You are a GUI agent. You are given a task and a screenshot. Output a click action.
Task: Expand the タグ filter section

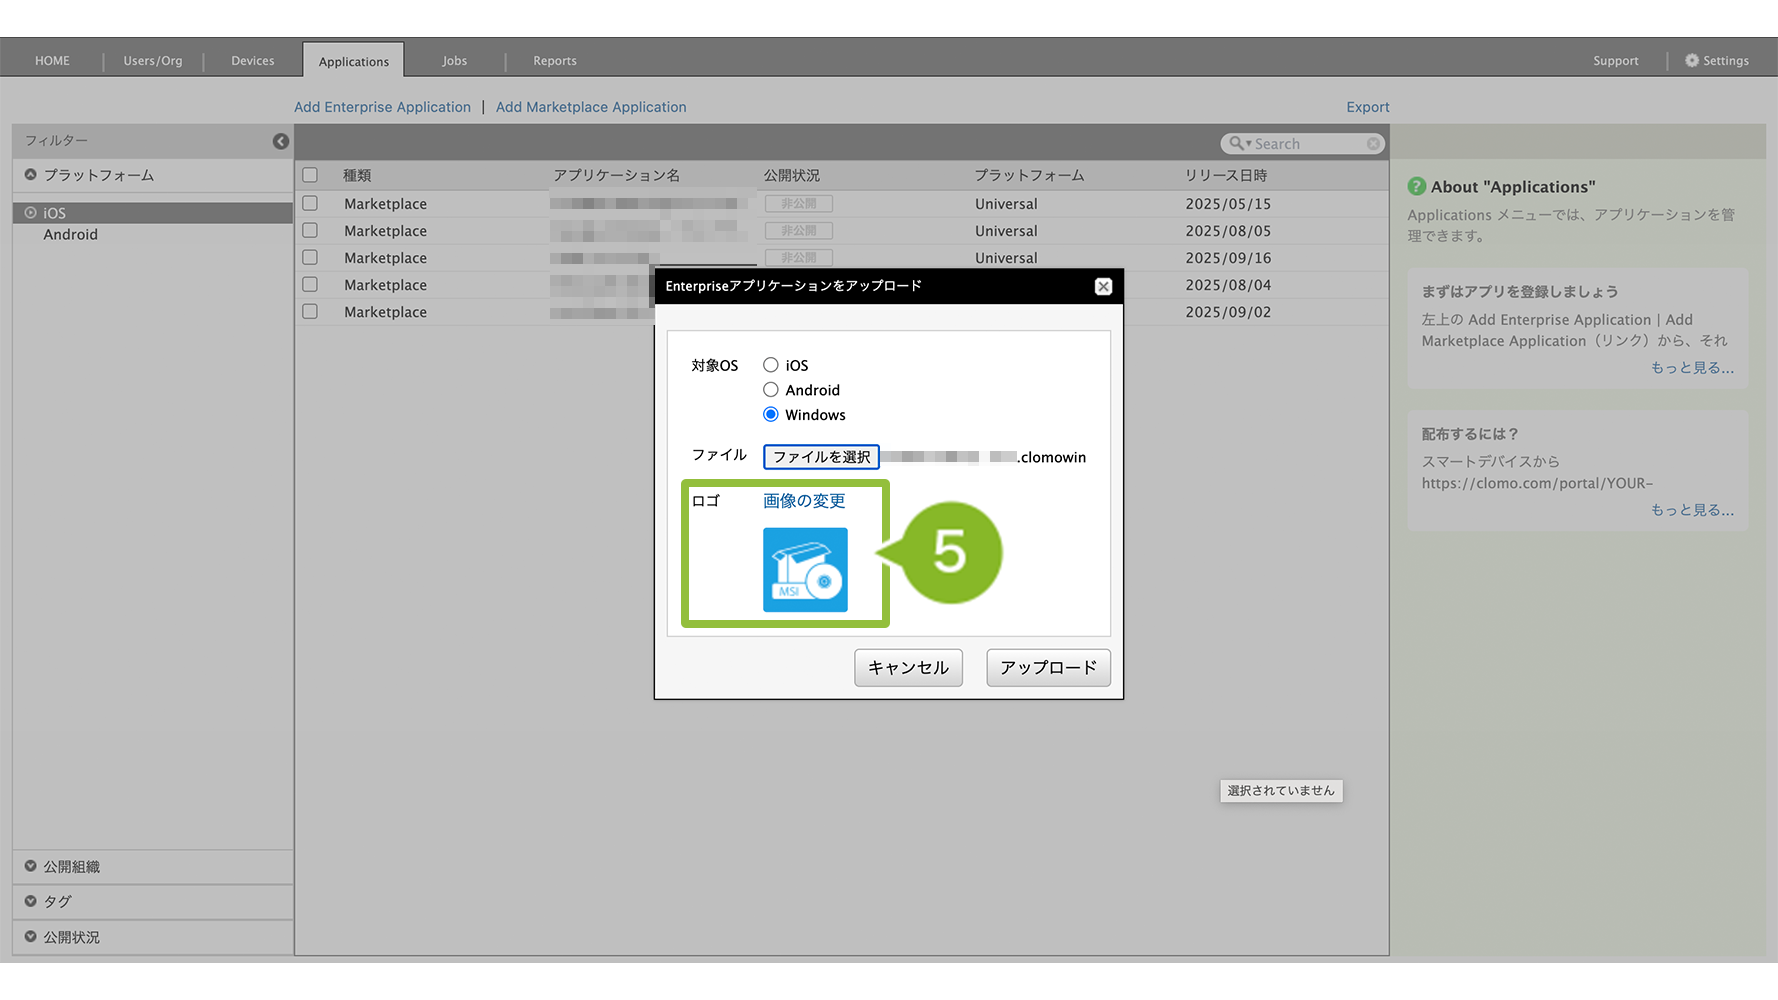[31, 901]
